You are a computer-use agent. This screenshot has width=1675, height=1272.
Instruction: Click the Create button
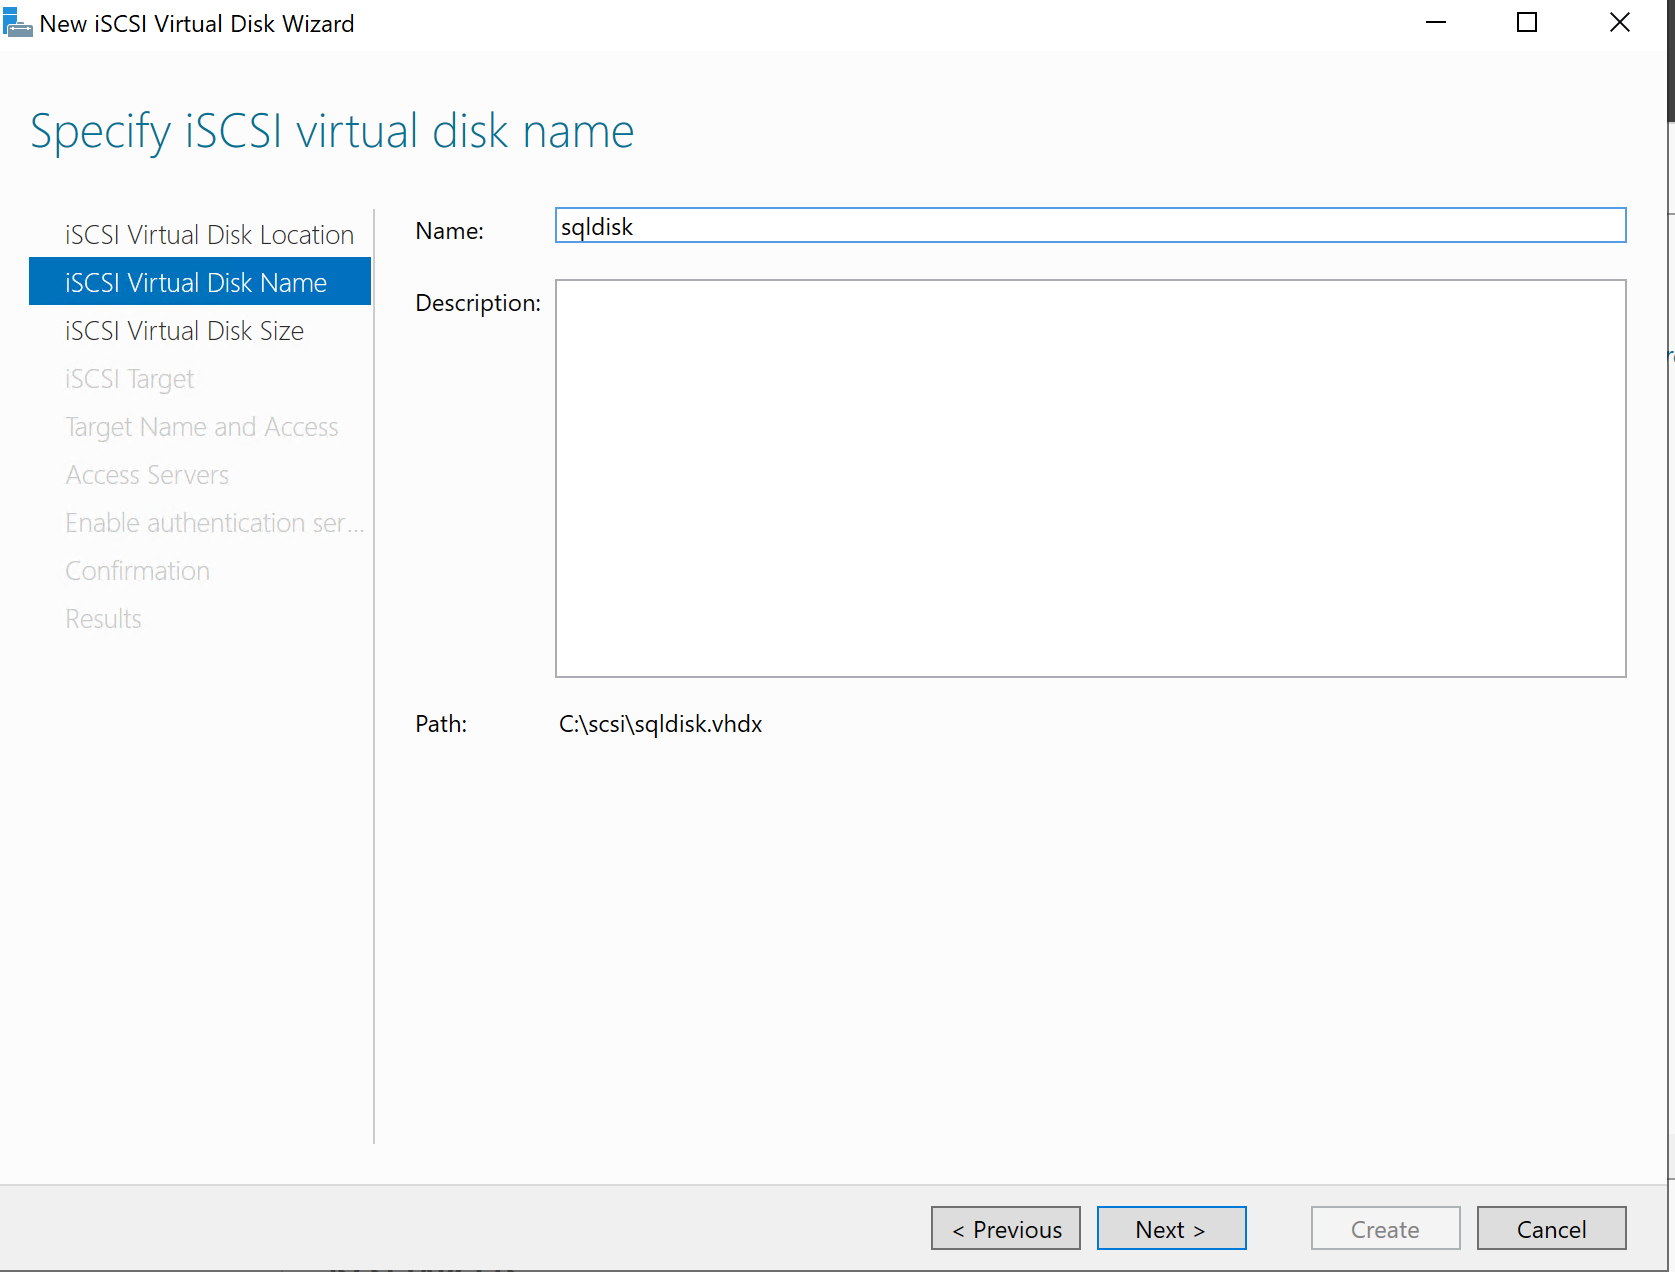coord(1385,1229)
